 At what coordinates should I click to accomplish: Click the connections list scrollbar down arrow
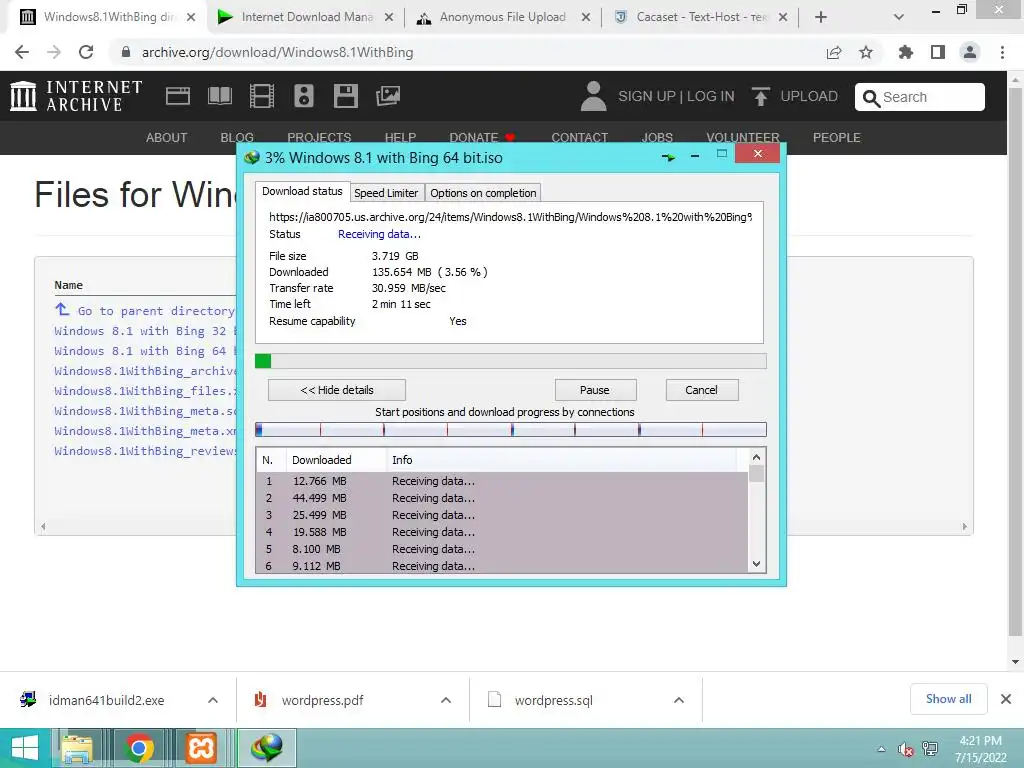756,564
